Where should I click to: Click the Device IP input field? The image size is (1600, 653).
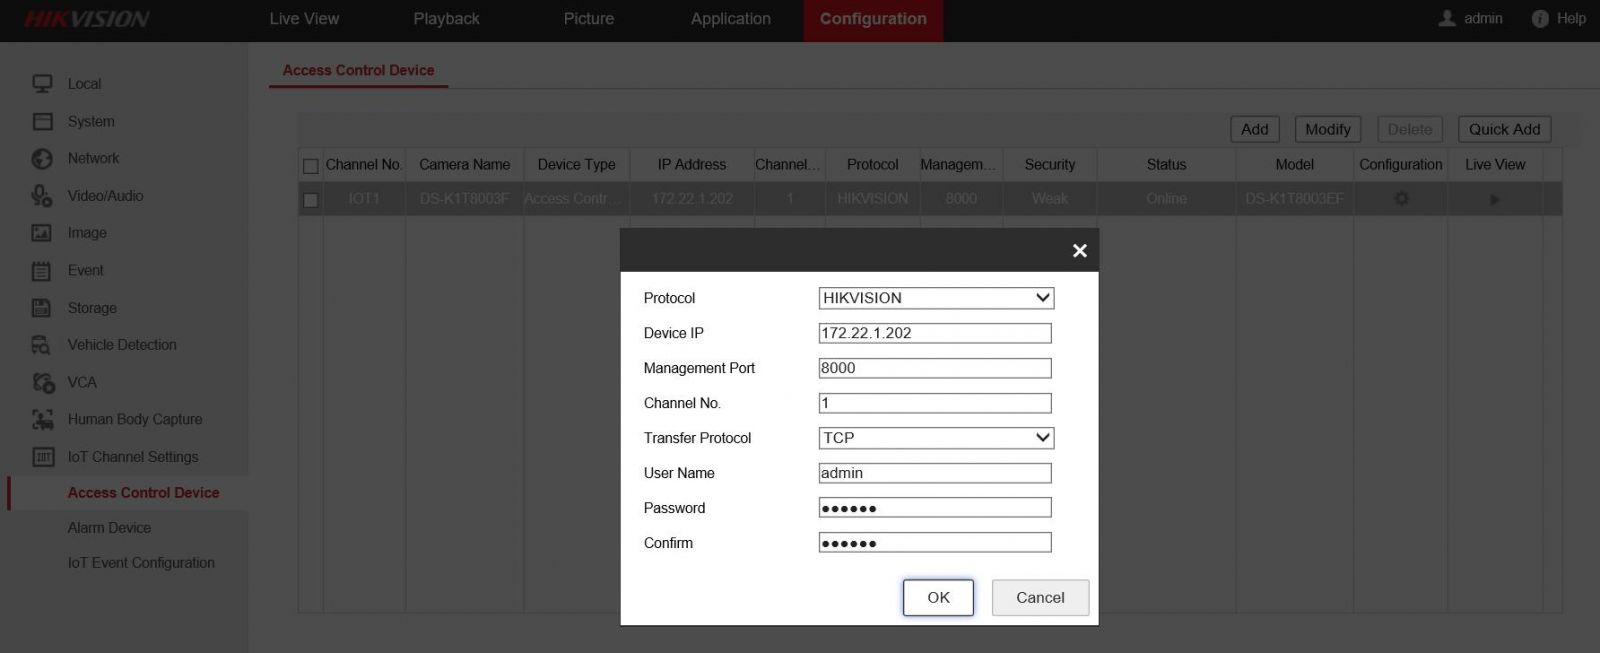935,333
